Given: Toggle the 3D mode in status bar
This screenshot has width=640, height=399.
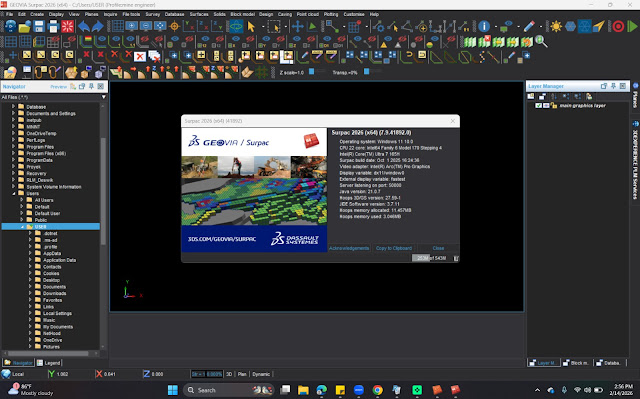Looking at the screenshot, I should pyautogui.click(x=229, y=374).
